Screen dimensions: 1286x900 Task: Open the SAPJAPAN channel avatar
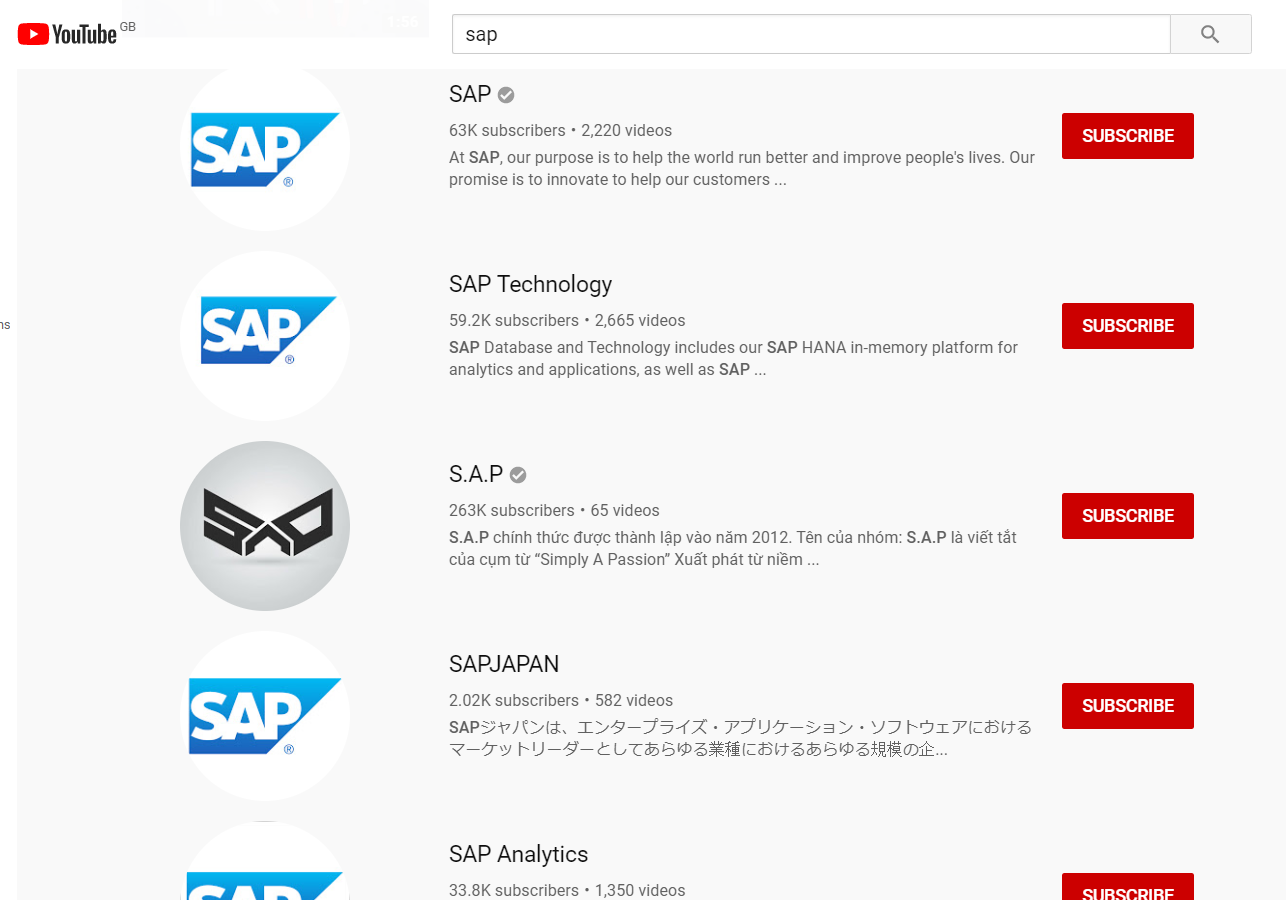[x=265, y=716]
